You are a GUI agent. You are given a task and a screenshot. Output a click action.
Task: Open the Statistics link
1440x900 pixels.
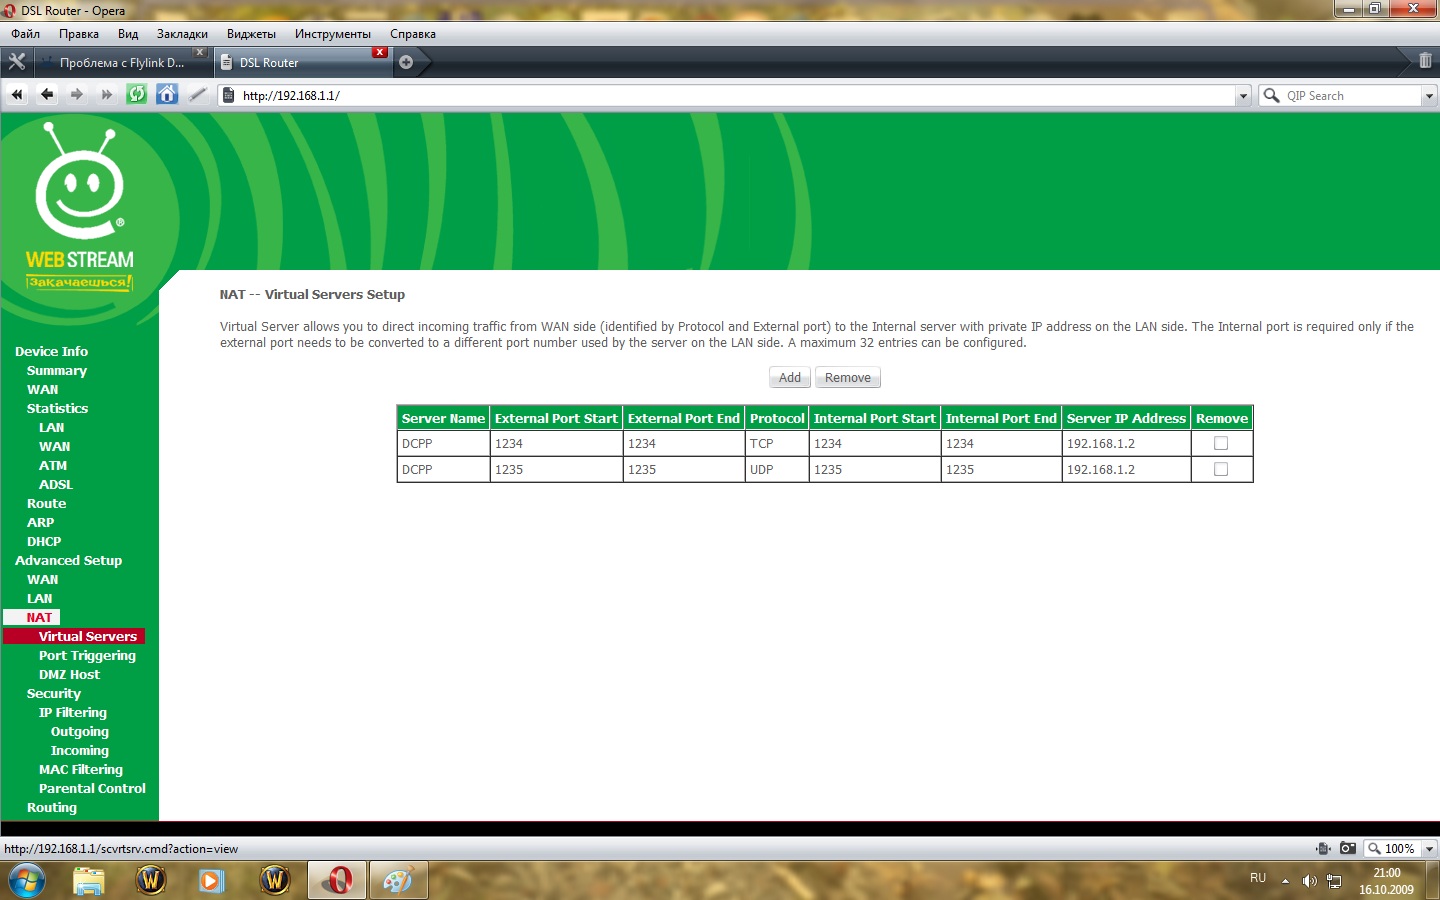tap(57, 409)
